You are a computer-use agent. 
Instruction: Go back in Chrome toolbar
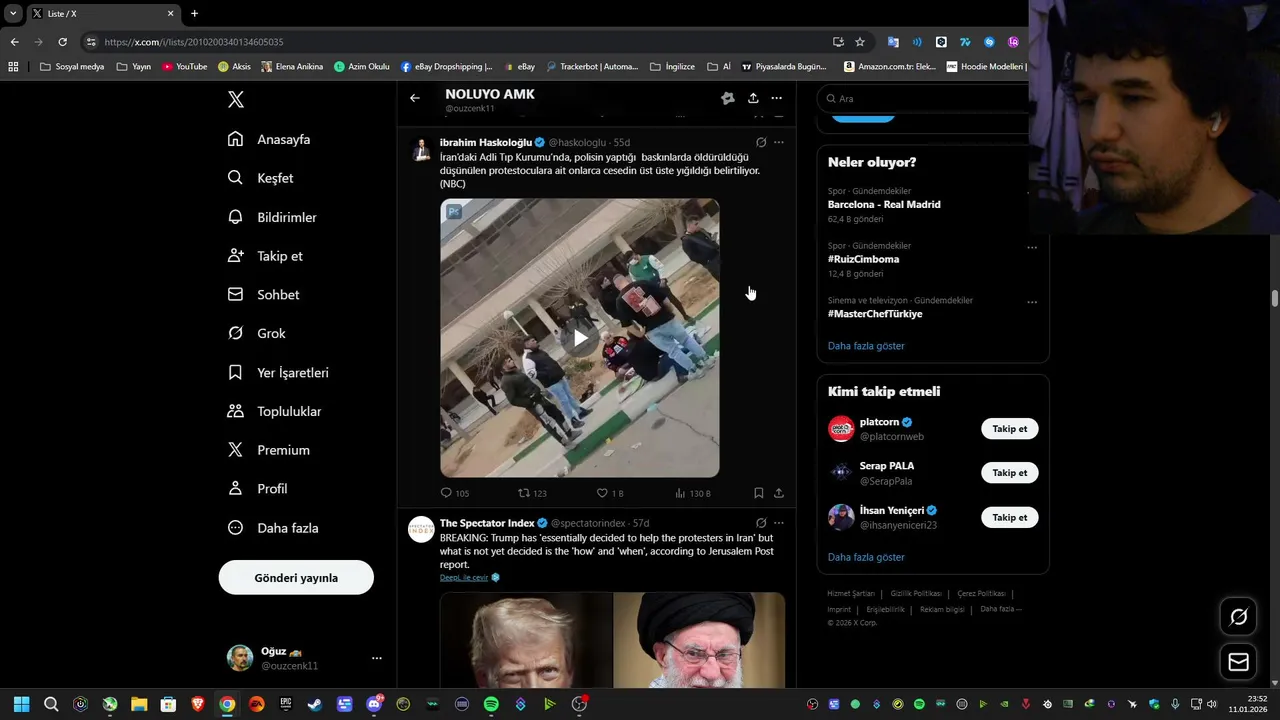pos(14,42)
